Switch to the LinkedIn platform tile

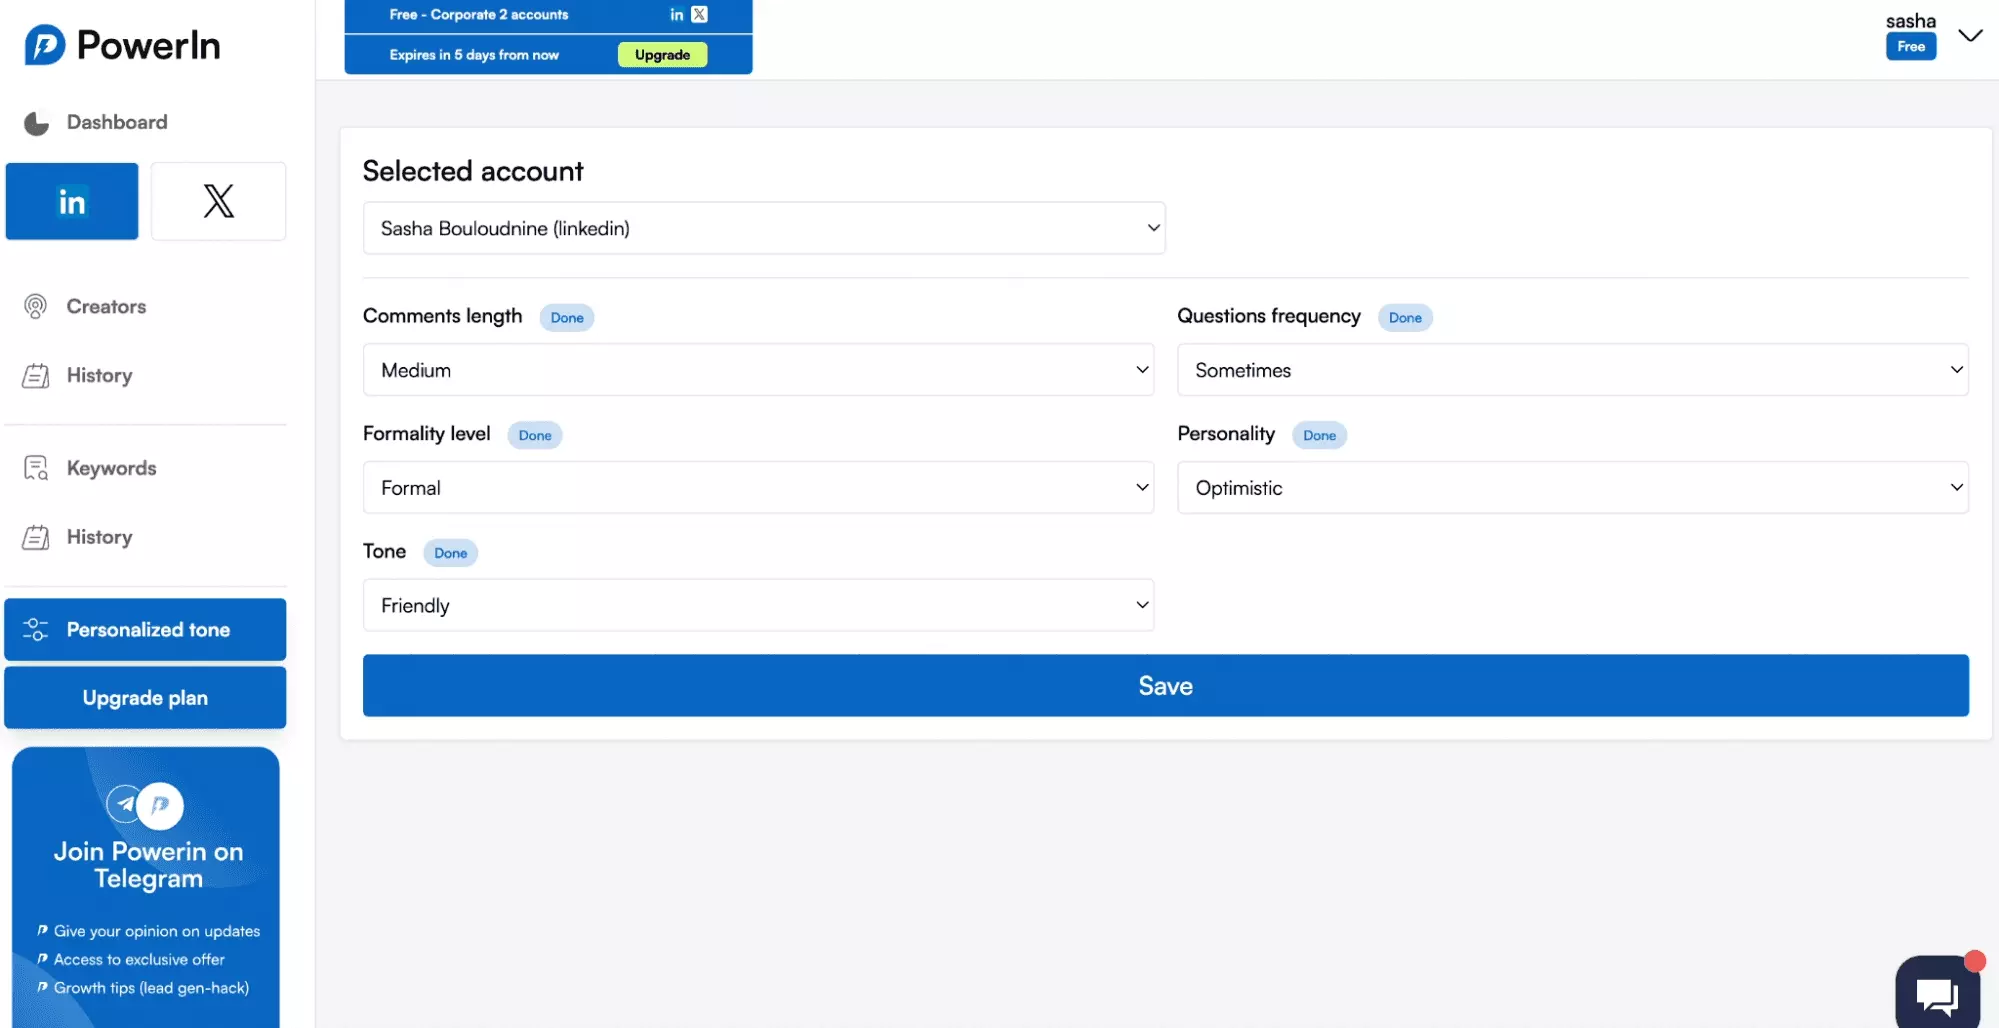point(72,201)
